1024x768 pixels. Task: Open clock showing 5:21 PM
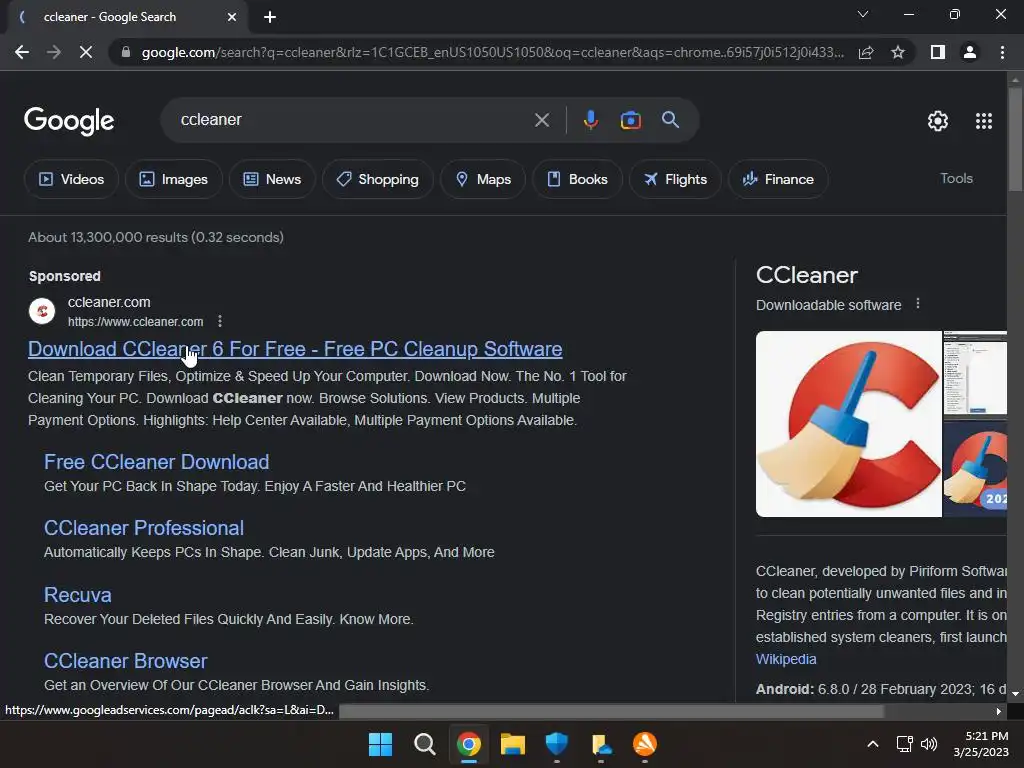[982, 744]
